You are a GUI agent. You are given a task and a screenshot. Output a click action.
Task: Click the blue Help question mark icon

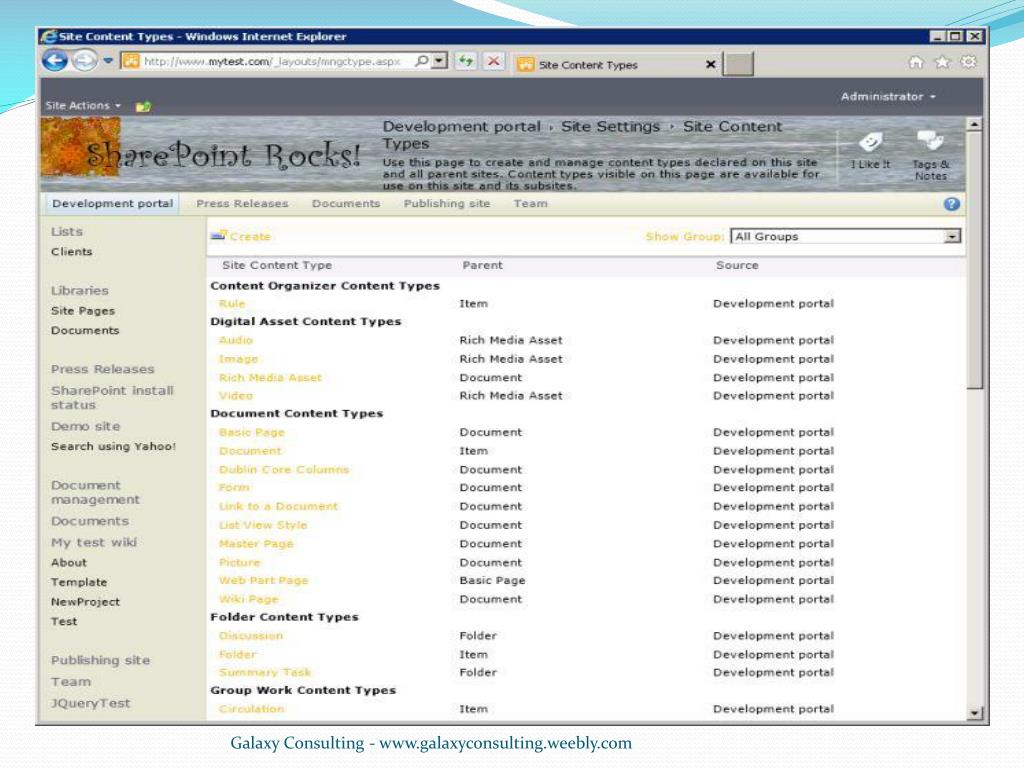point(952,204)
